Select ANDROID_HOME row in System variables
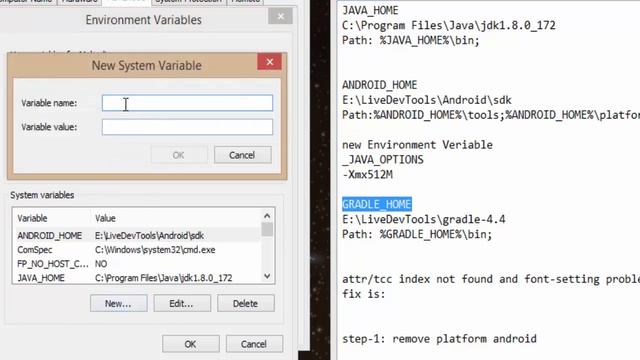640x360 pixels. 137,236
